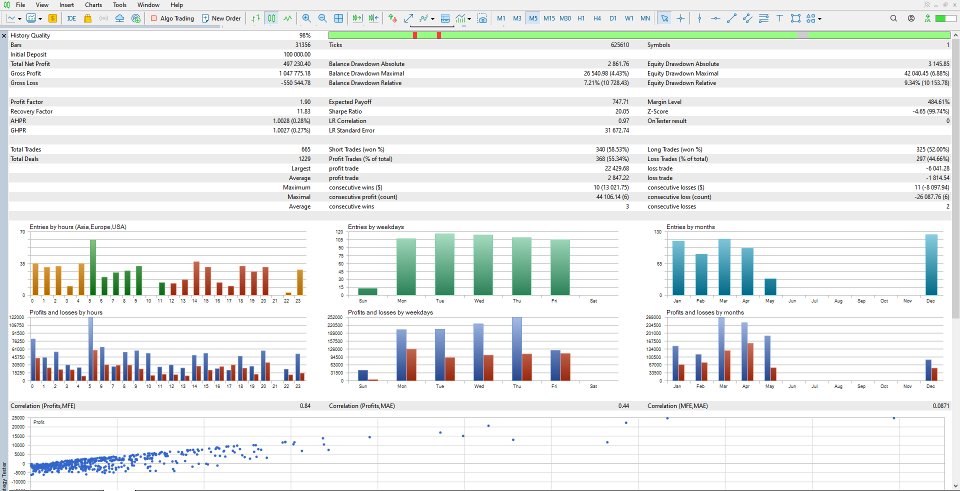Image resolution: width=960 pixels, height=491 pixels.
Task: Expand the chart bars icon dropdown
Action: tap(470, 18)
